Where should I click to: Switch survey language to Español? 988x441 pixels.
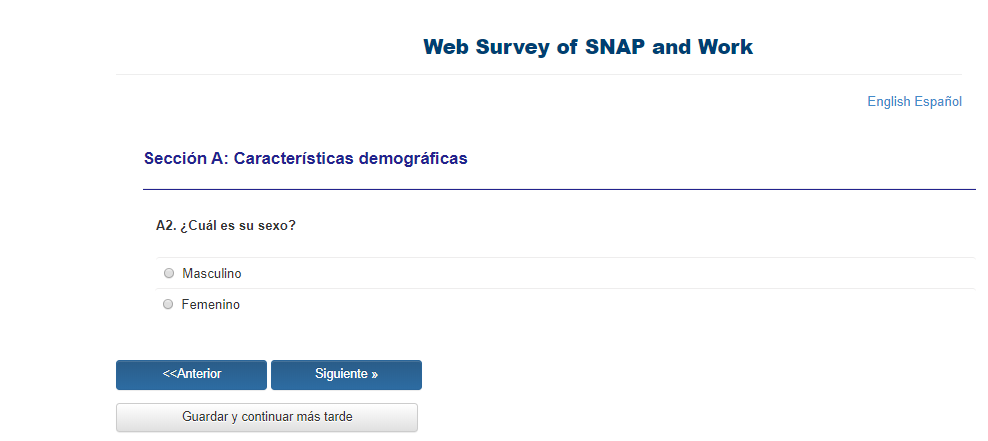tap(938, 101)
